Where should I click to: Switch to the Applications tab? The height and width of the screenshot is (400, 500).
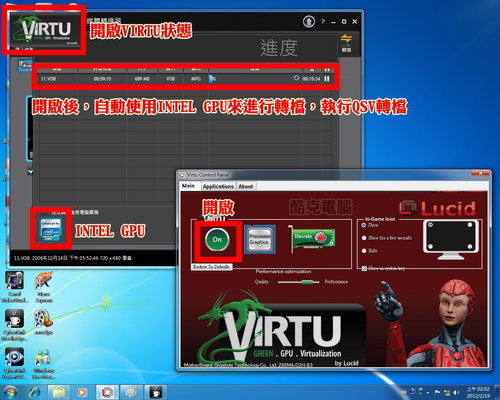click(218, 186)
